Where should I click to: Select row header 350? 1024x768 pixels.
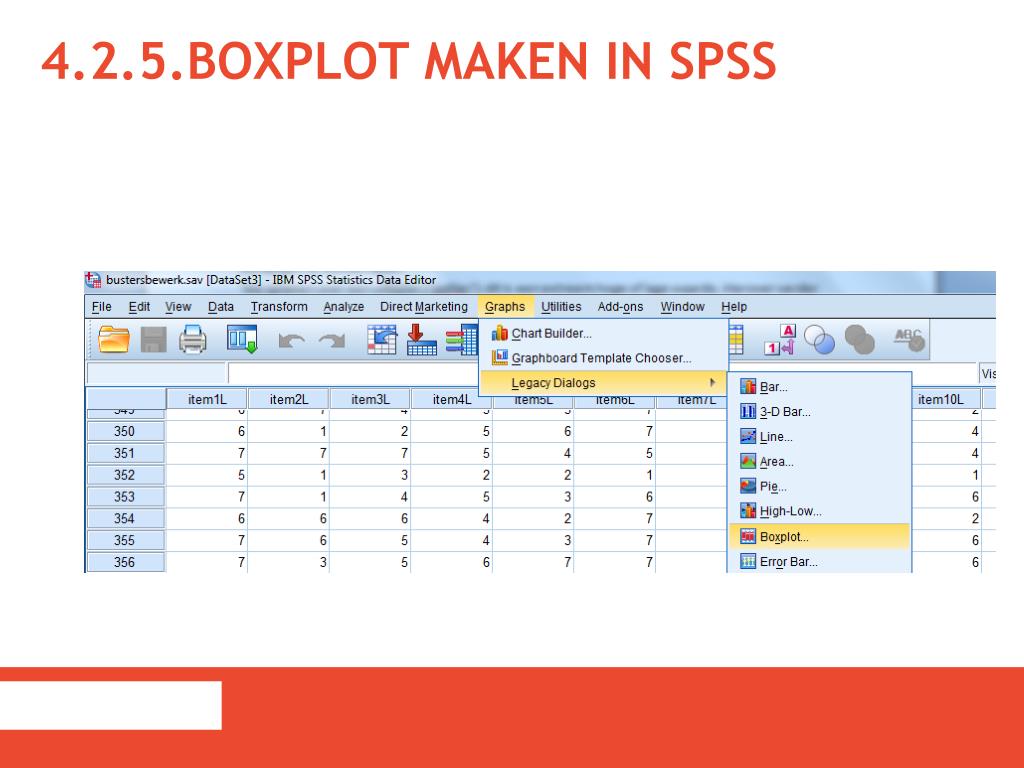click(x=125, y=431)
